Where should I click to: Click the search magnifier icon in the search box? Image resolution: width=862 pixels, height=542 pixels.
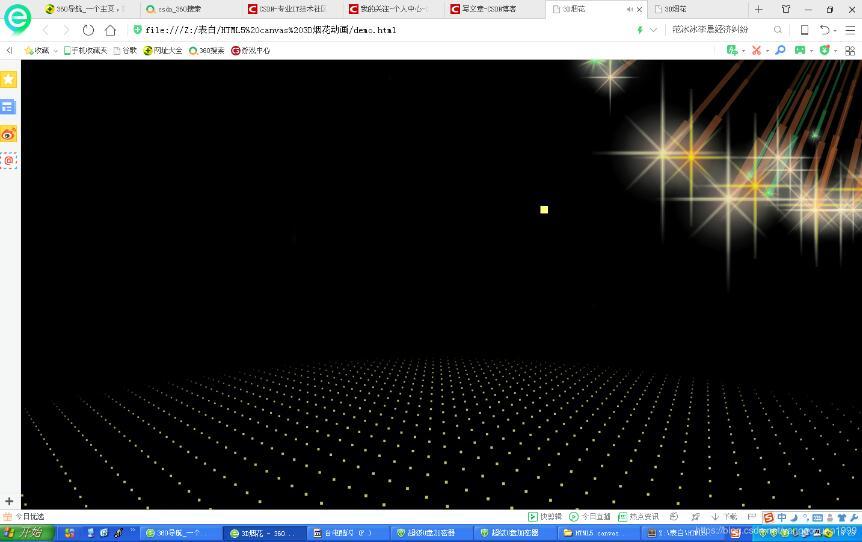(x=777, y=30)
